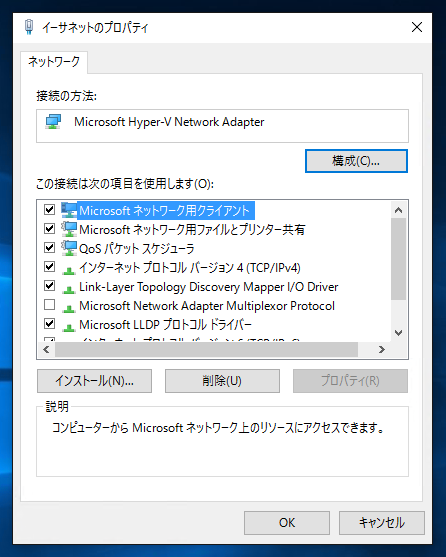This screenshot has height=557, width=446.
Task: Click the description text about Microsoft ネットワーク
Action: (218, 428)
